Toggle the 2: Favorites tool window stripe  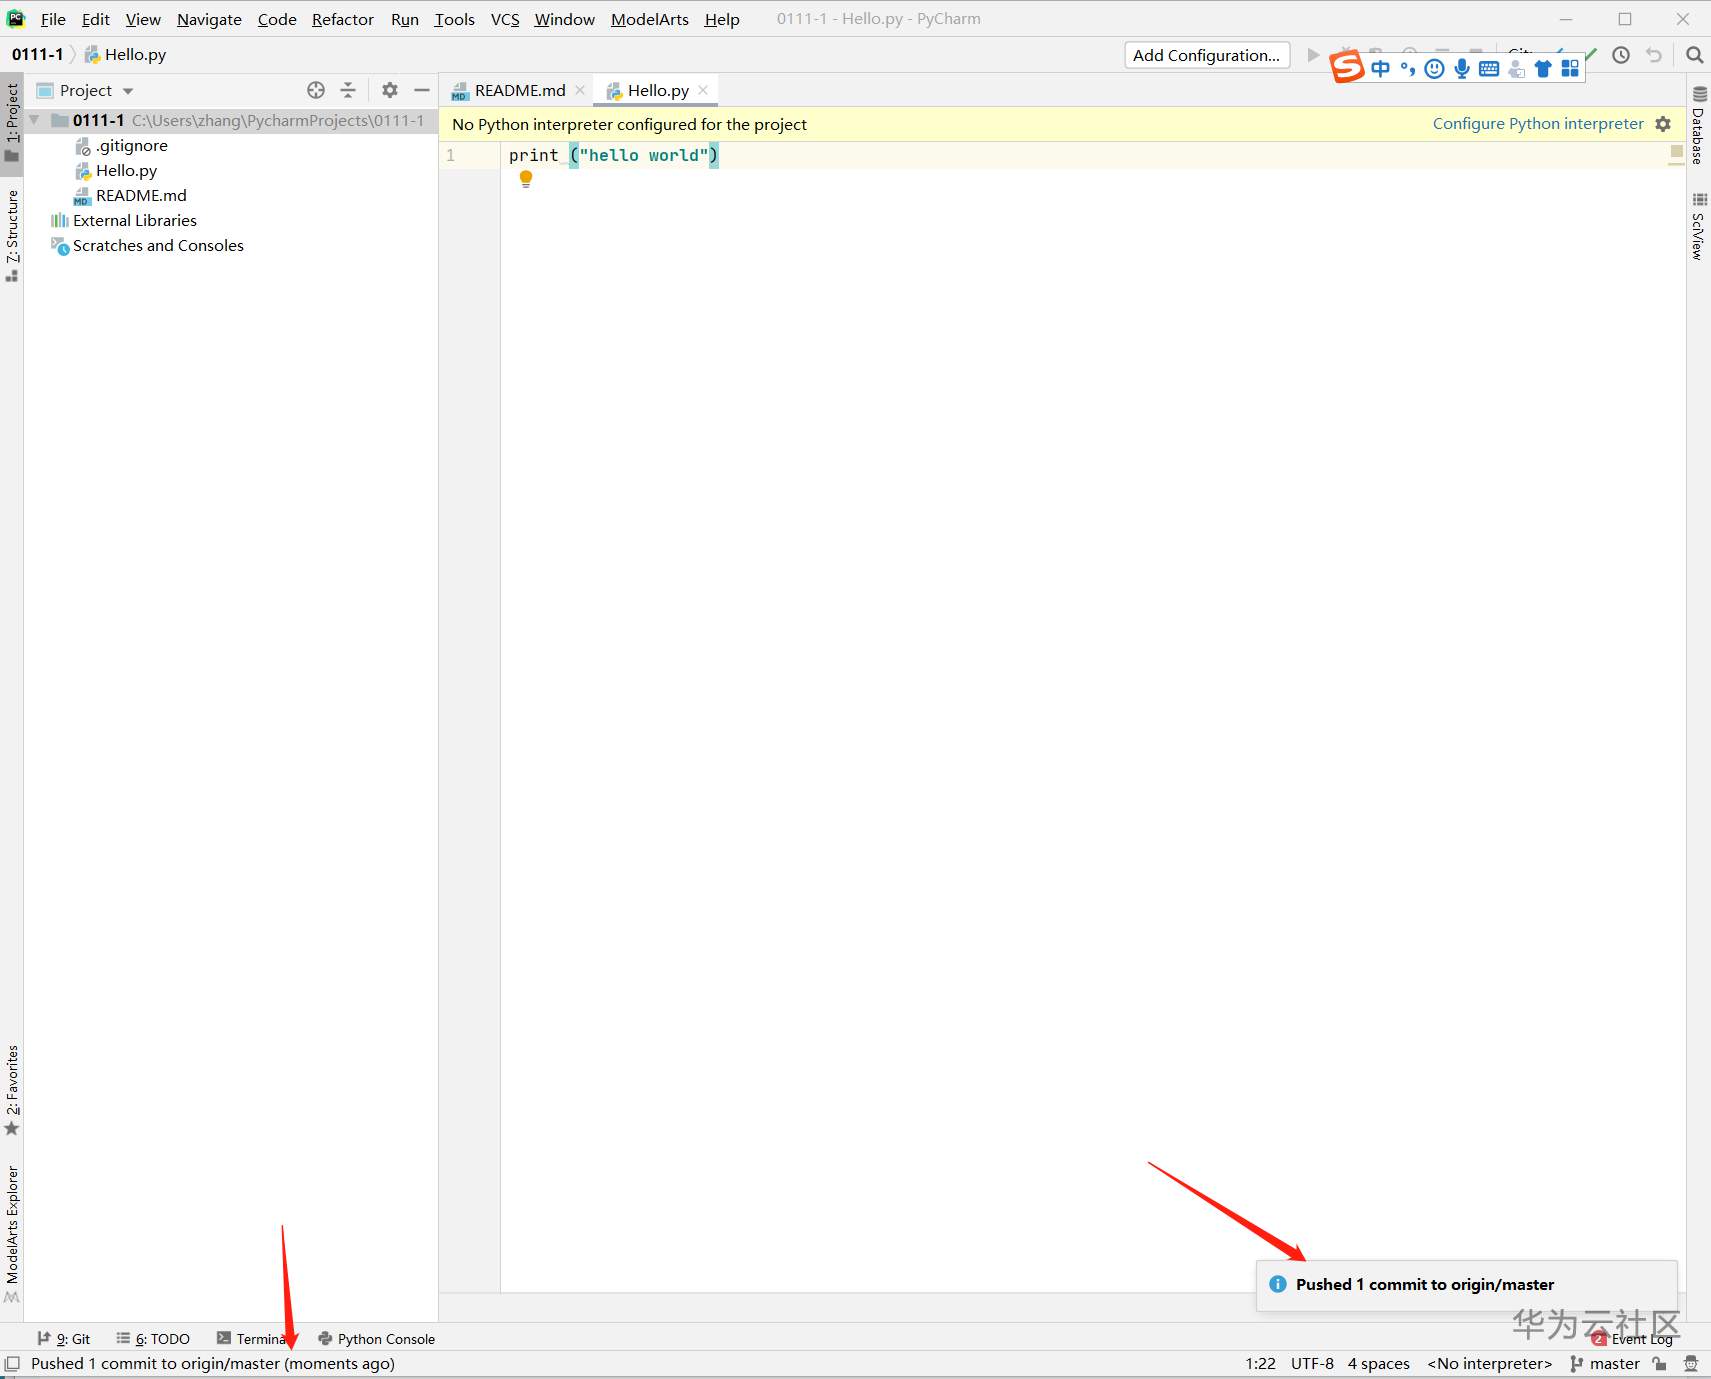pos(12,1091)
